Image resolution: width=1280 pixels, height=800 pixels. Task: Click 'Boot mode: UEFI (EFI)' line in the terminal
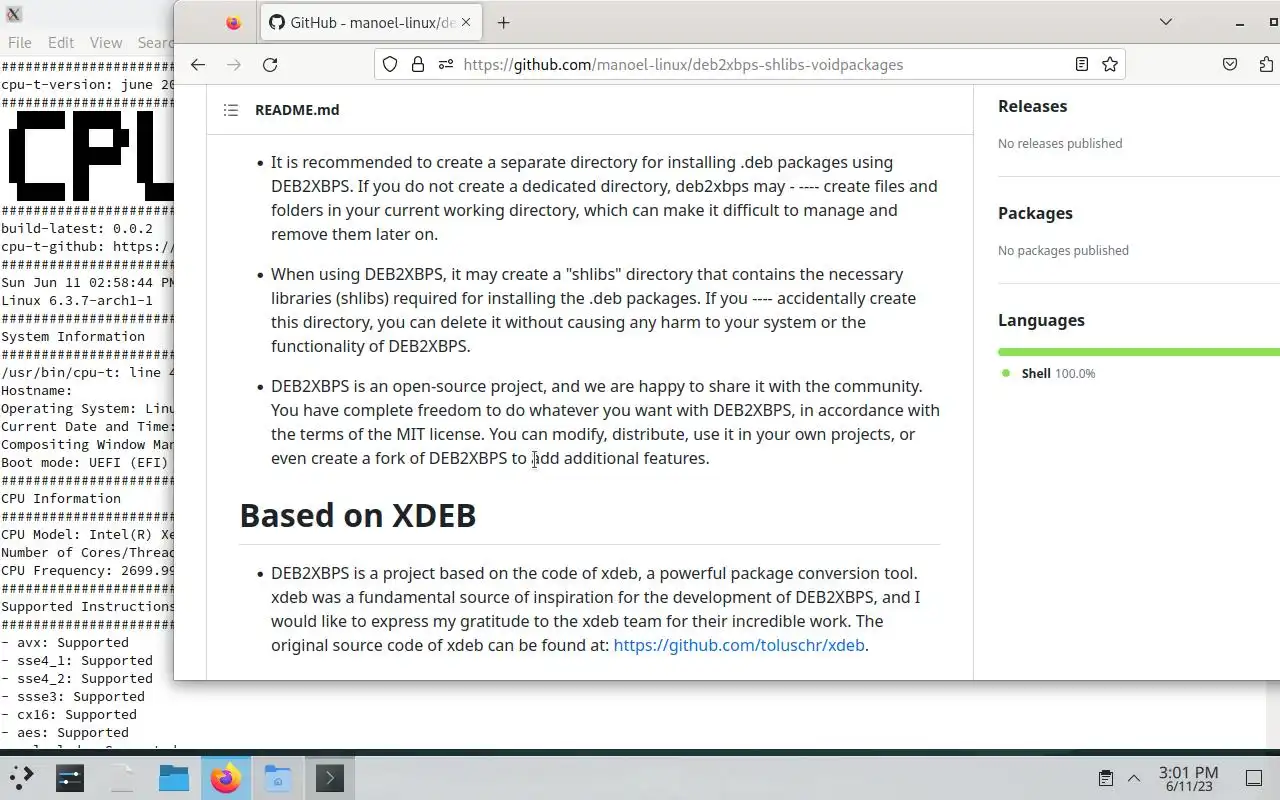coord(85,463)
